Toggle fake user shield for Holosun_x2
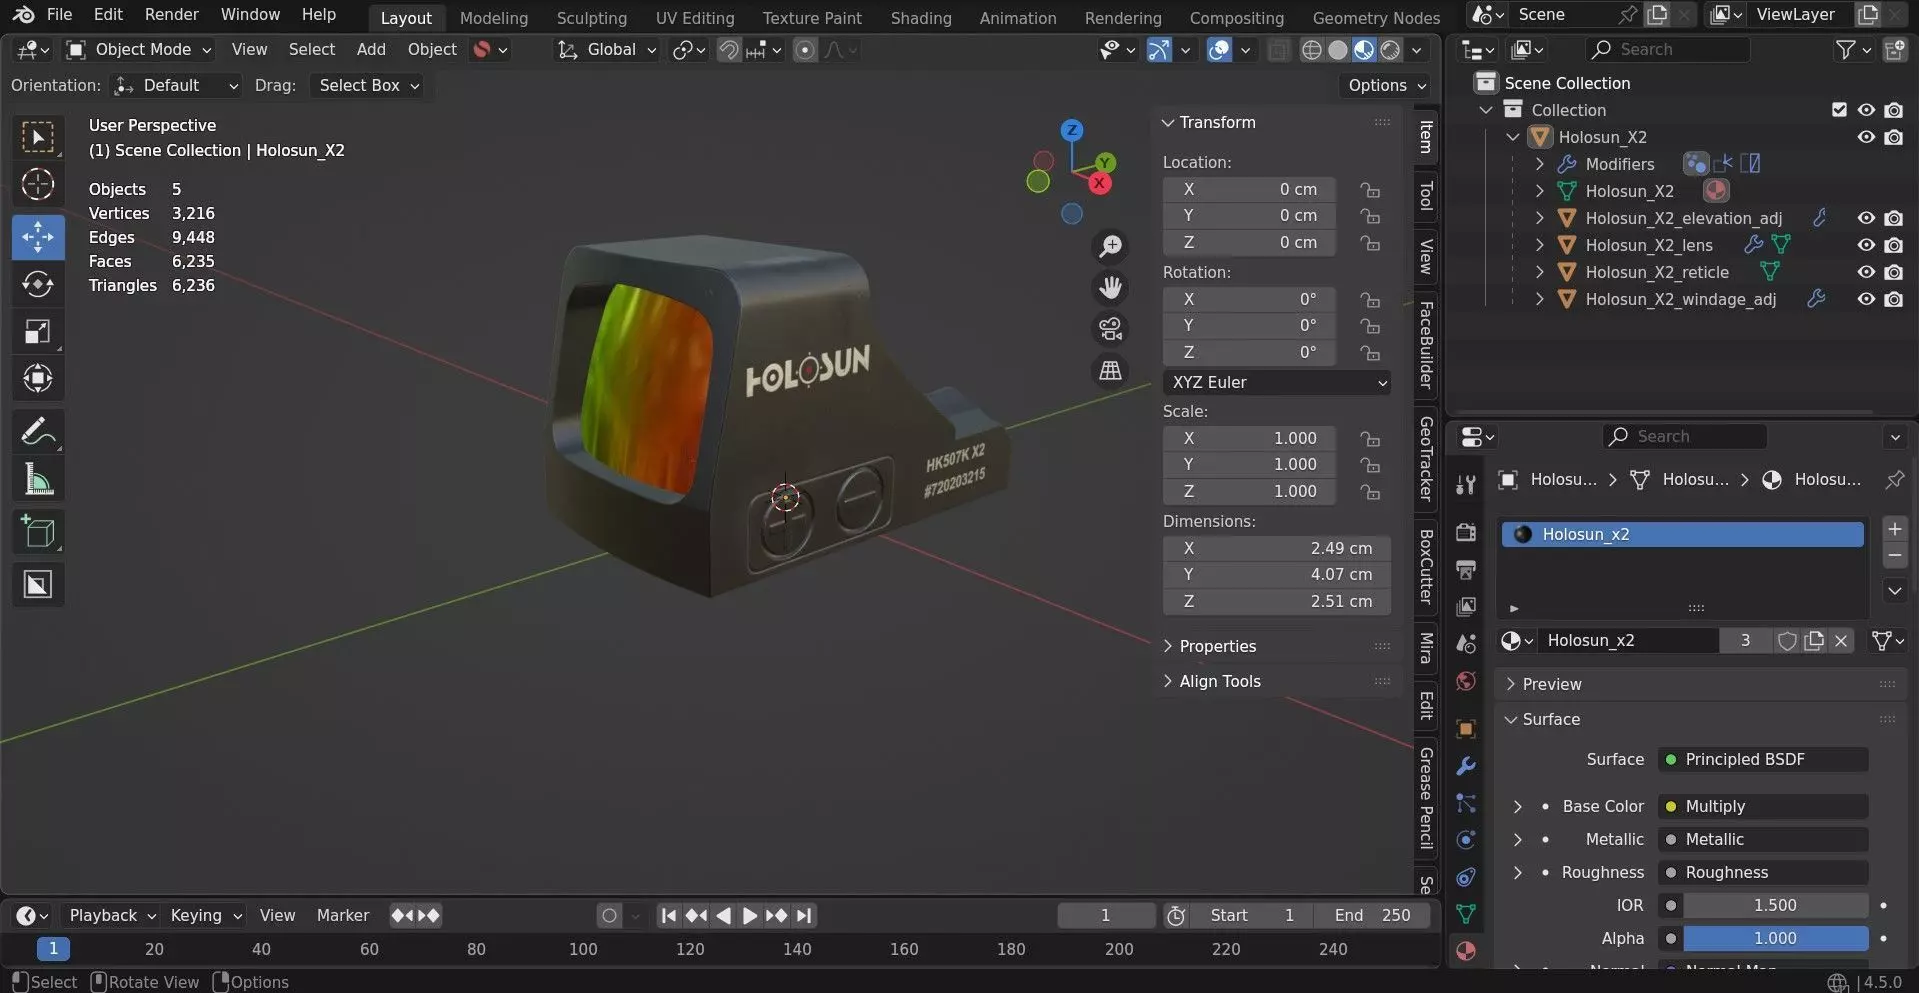 click(x=1787, y=640)
